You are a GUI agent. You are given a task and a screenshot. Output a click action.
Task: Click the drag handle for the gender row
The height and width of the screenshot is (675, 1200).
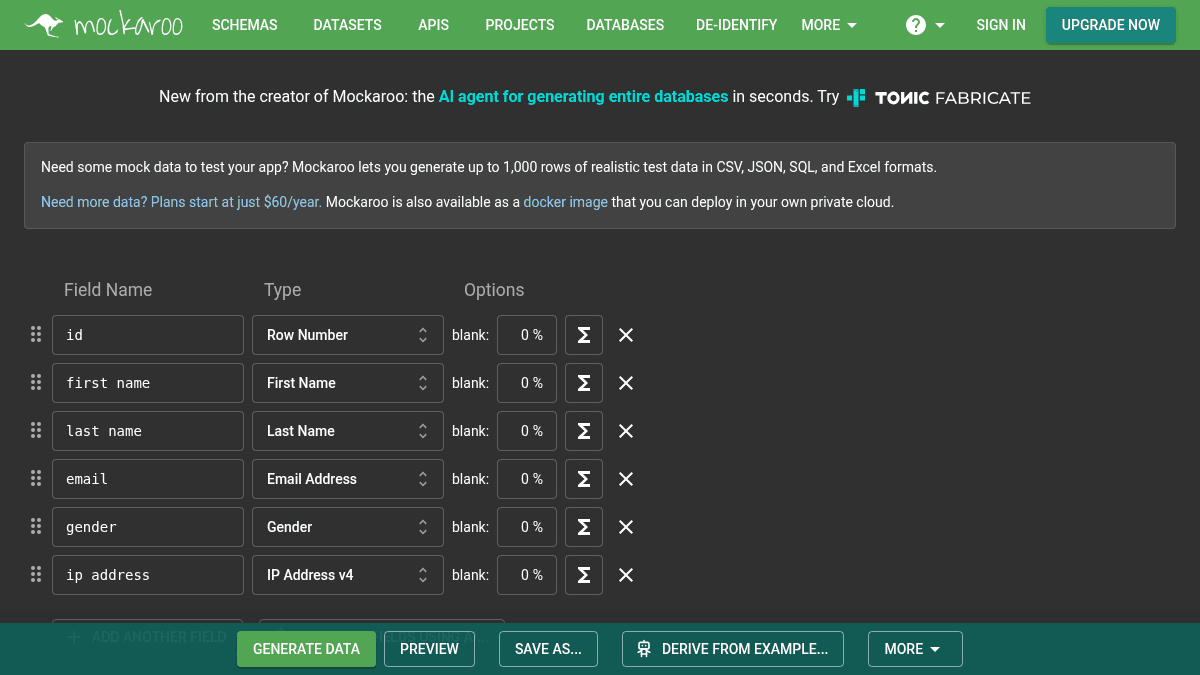click(36, 527)
